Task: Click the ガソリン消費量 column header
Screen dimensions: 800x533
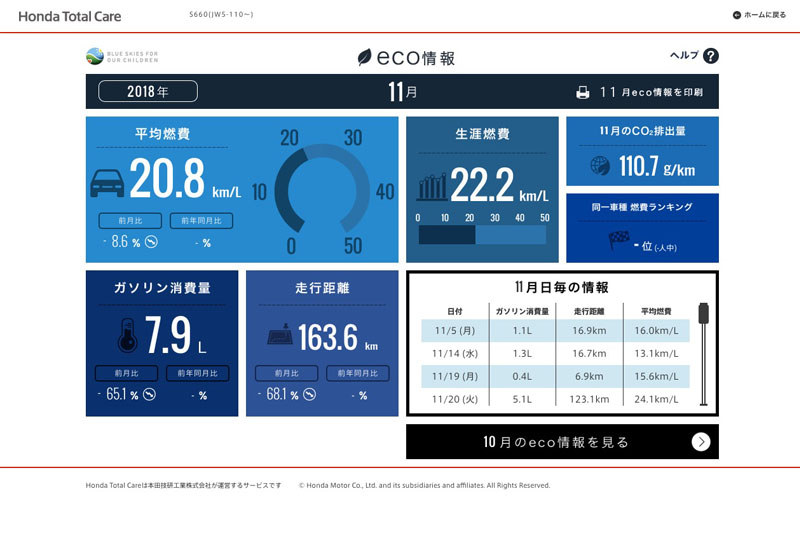Action: [x=522, y=311]
